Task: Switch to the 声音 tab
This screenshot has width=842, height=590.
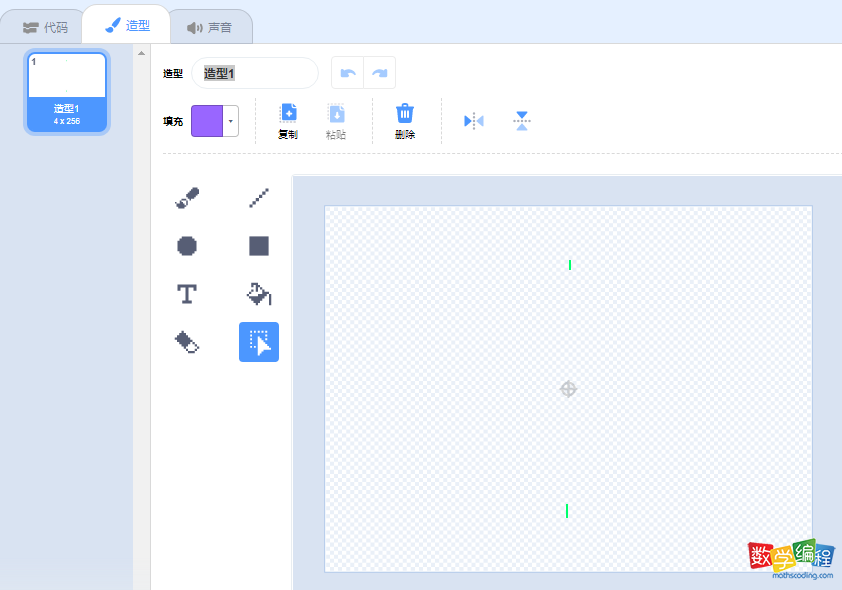Action: [210, 27]
